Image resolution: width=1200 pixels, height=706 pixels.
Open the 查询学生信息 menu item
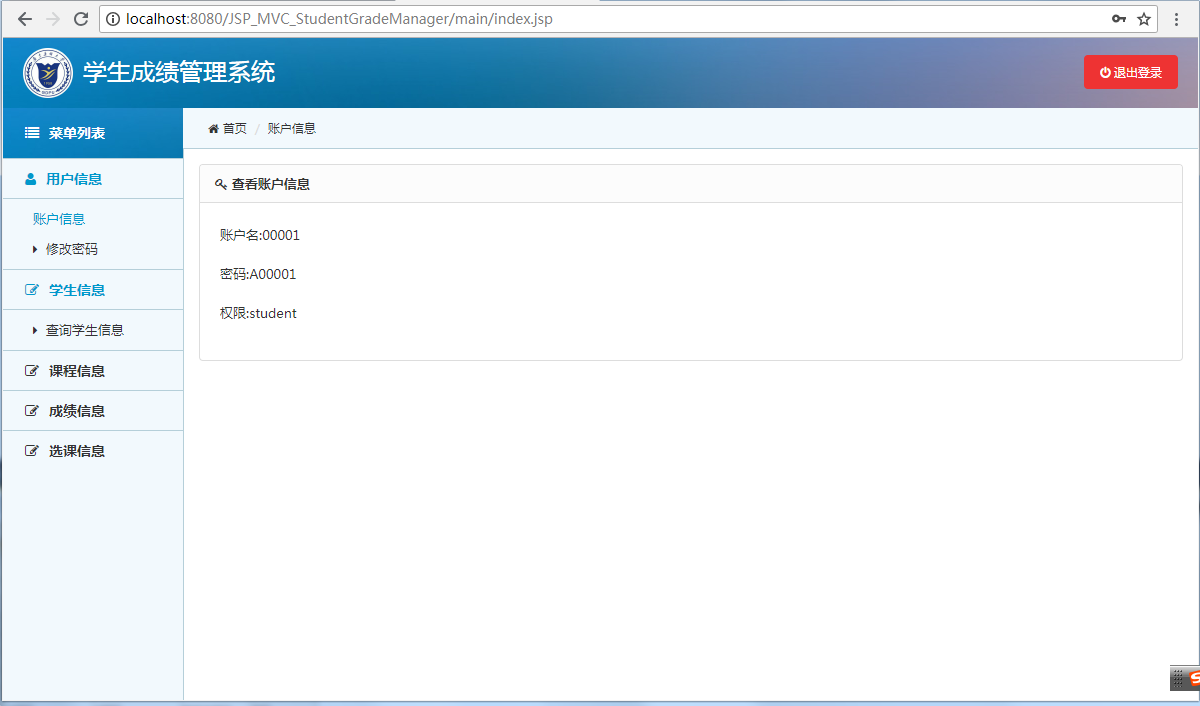(84, 330)
